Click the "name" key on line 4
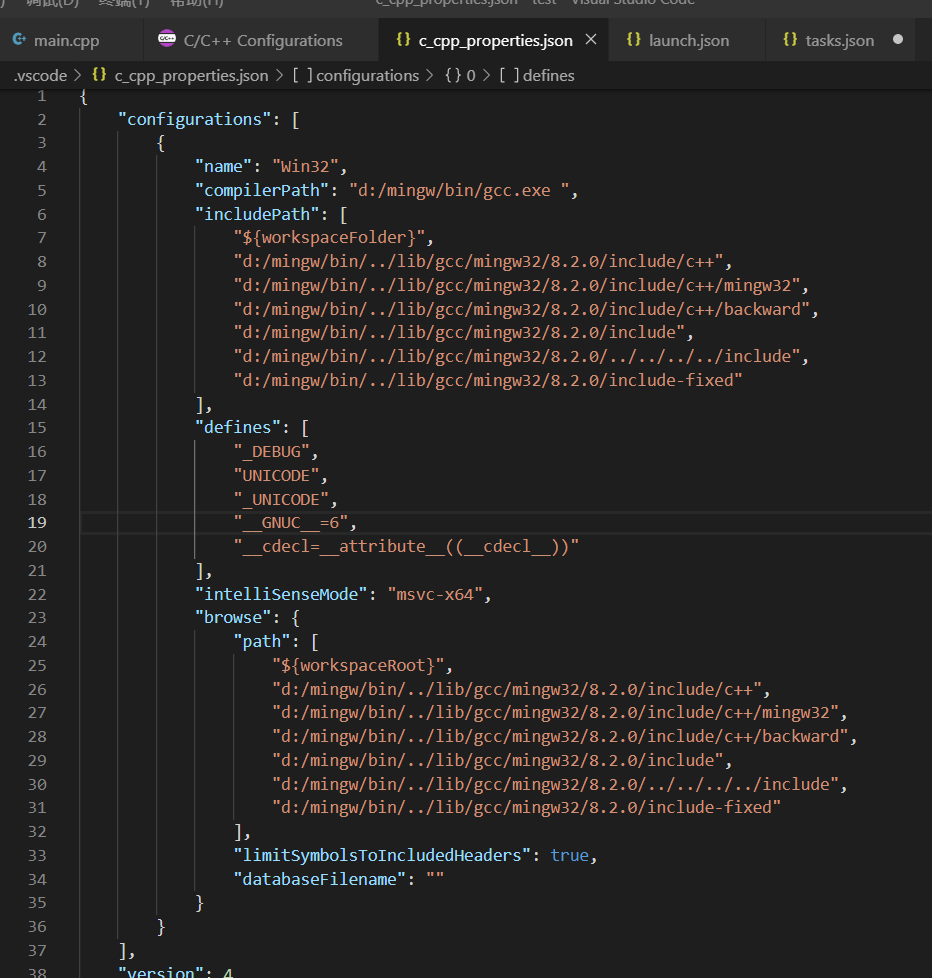The height and width of the screenshot is (978, 932). click(x=223, y=167)
